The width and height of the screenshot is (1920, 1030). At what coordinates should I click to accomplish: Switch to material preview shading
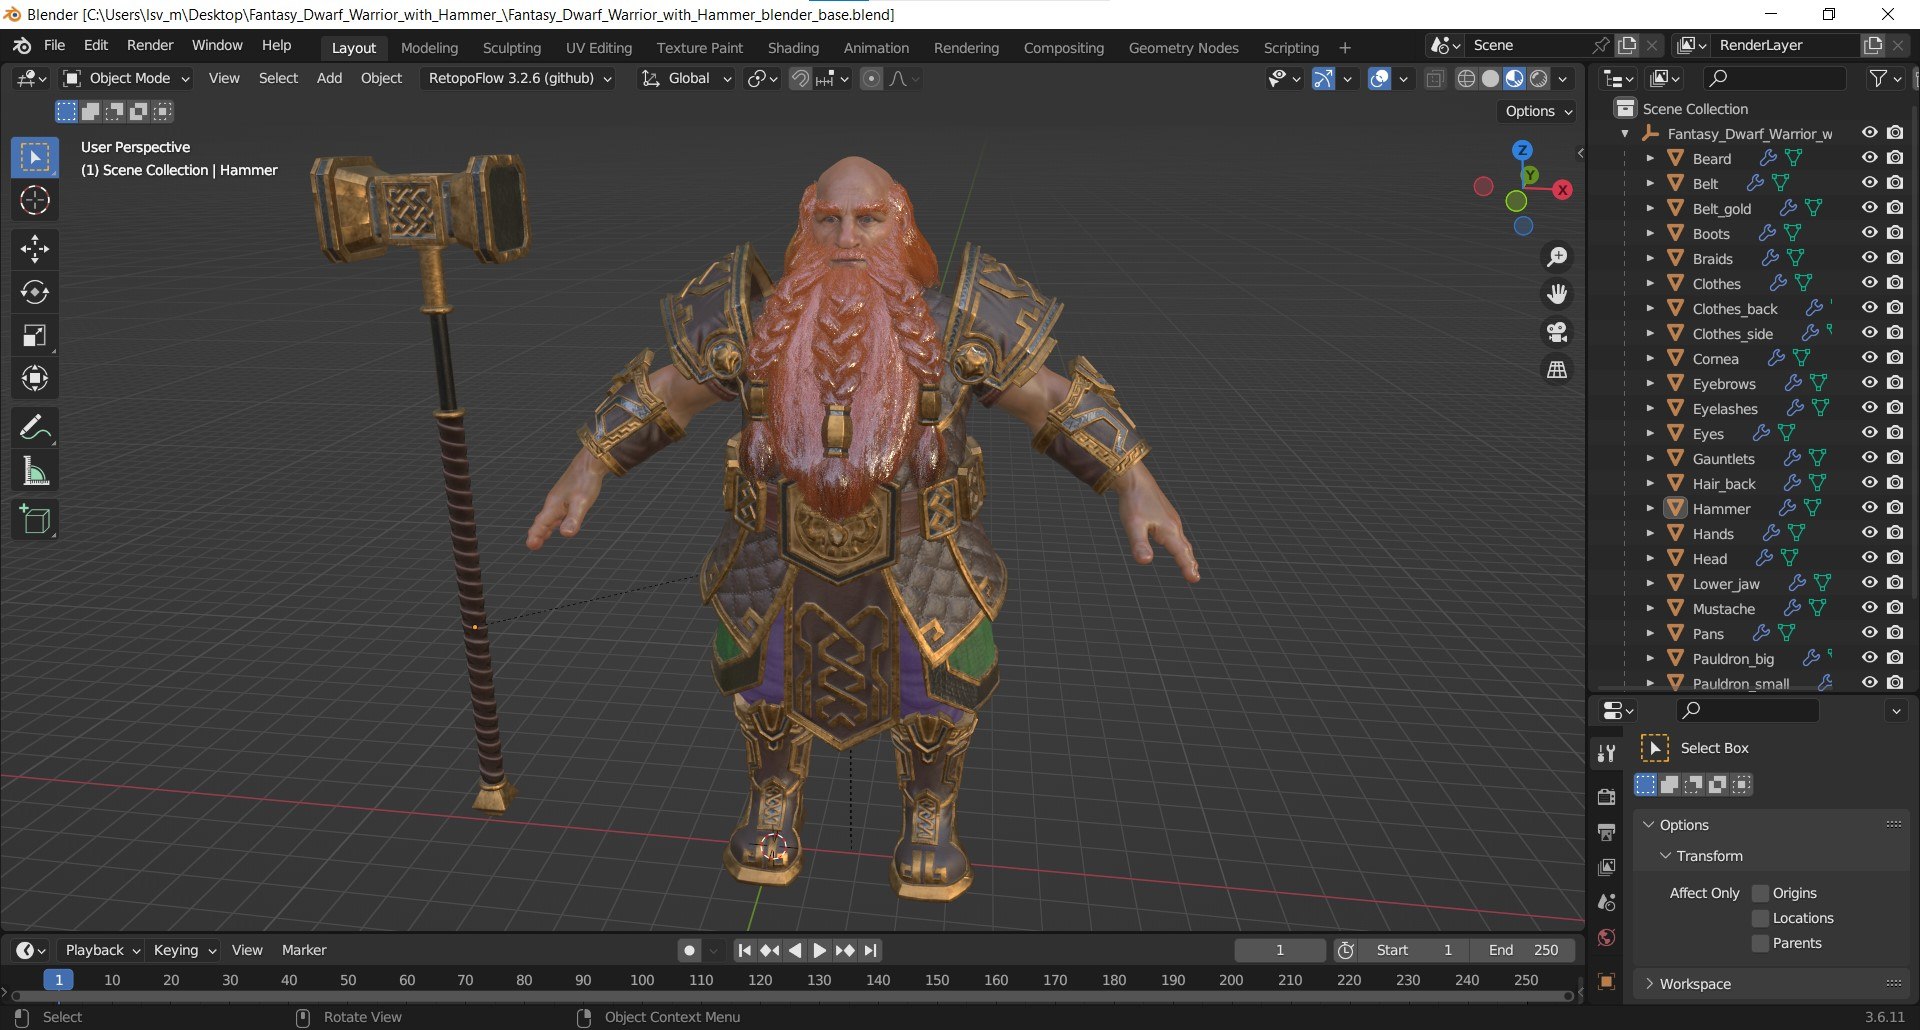1514,79
